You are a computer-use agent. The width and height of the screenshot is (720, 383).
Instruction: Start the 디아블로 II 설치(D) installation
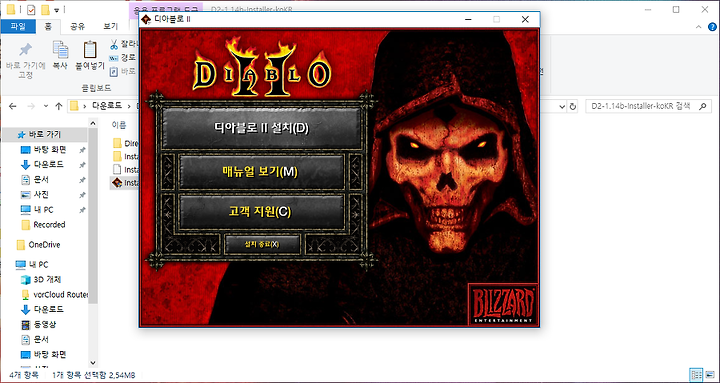click(262, 128)
